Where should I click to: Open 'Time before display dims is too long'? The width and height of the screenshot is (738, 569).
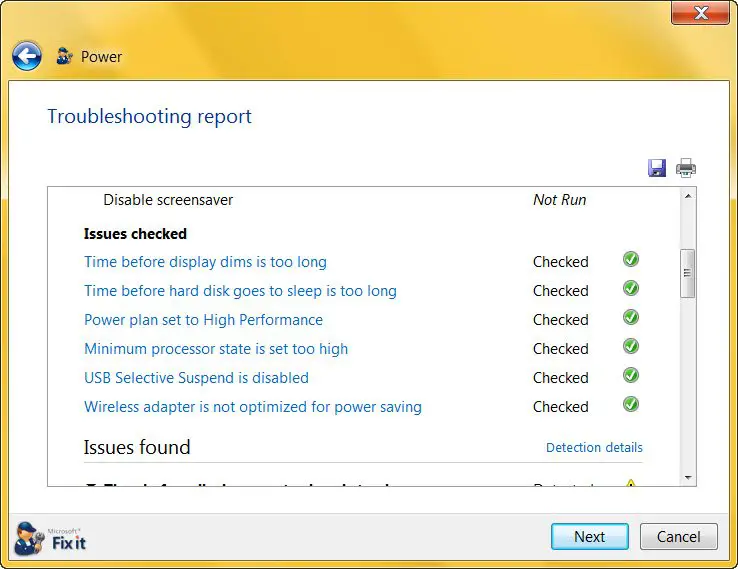[x=205, y=262]
